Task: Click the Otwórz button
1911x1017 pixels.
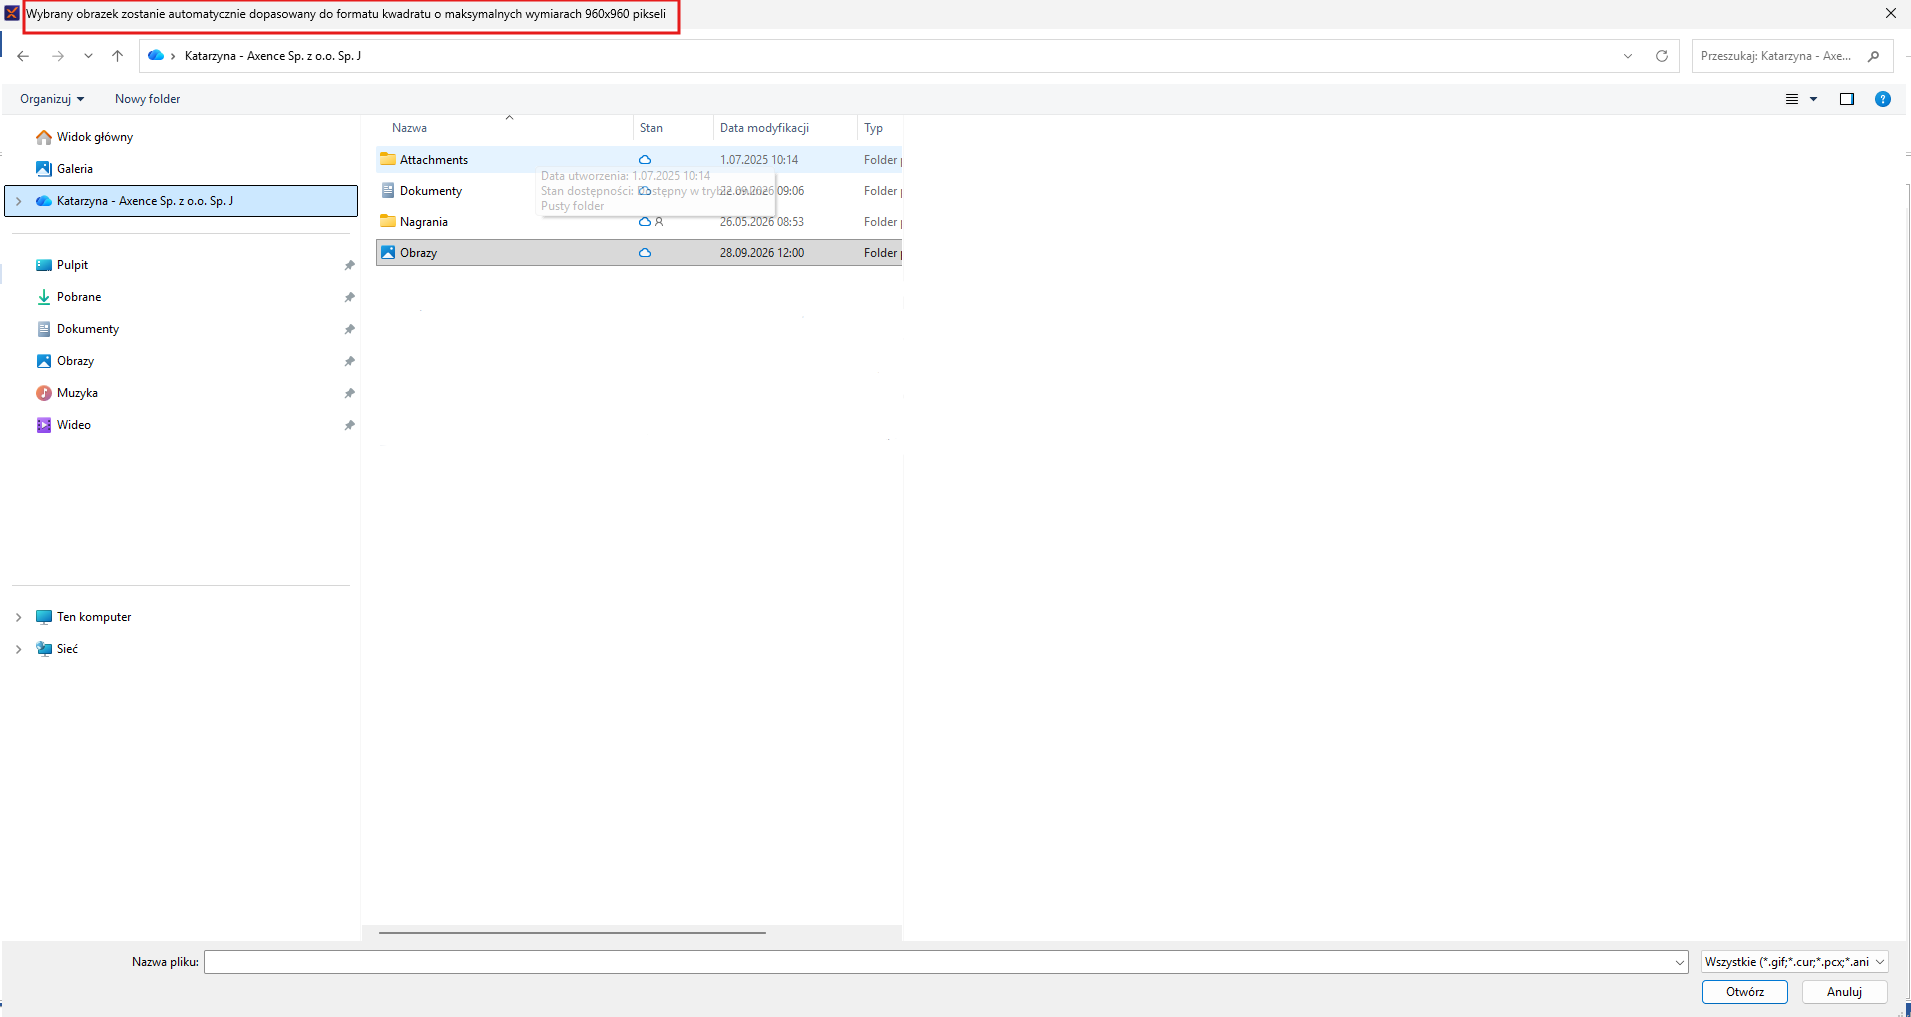Action: (x=1745, y=992)
